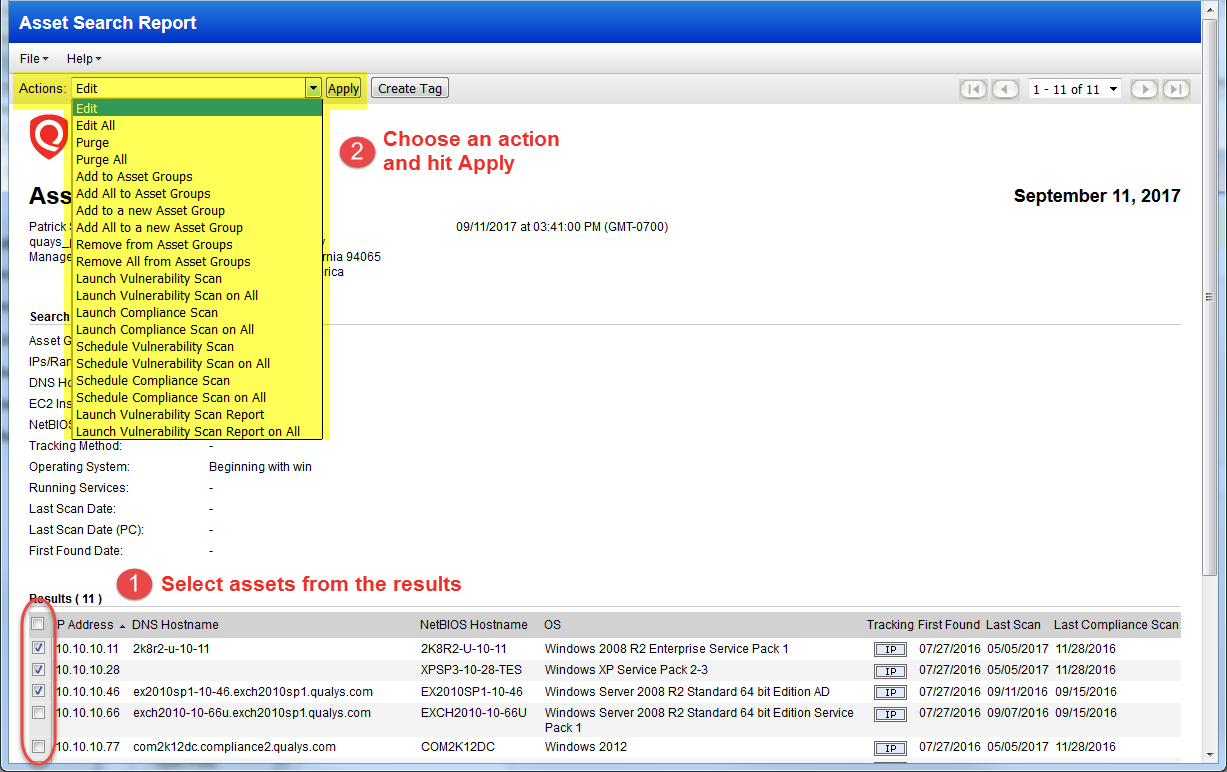Open the Actions dropdown list
This screenshot has width=1227, height=772.
tap(311, 87)
